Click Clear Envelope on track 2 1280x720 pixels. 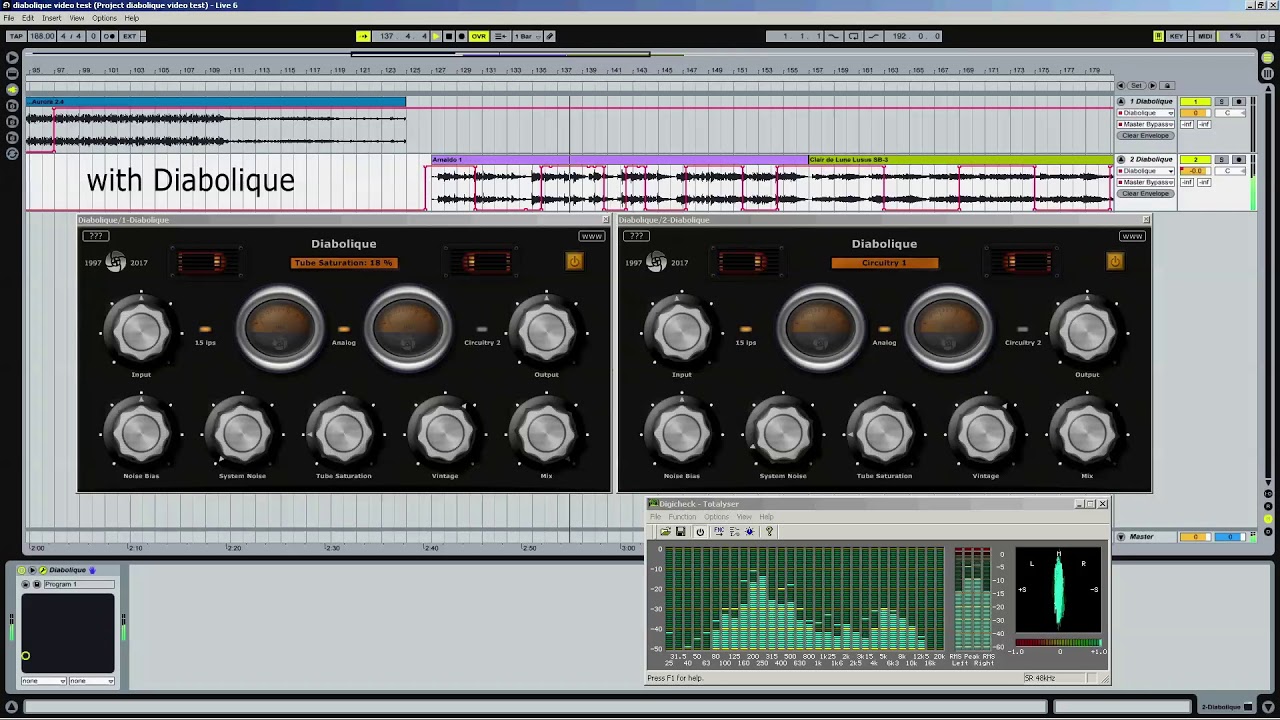pyautogui.click(x=1145, y=193)
